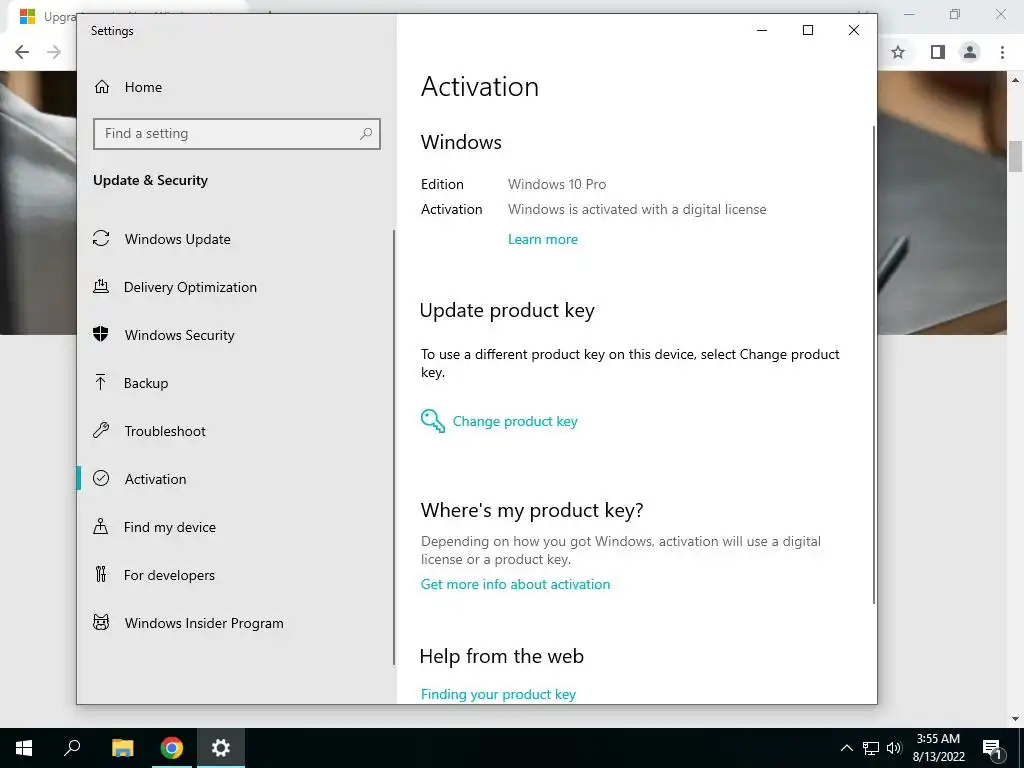Select the Find my device icon
The image size is (1024, 768).
pyautogui.click(x=101, y=526)
